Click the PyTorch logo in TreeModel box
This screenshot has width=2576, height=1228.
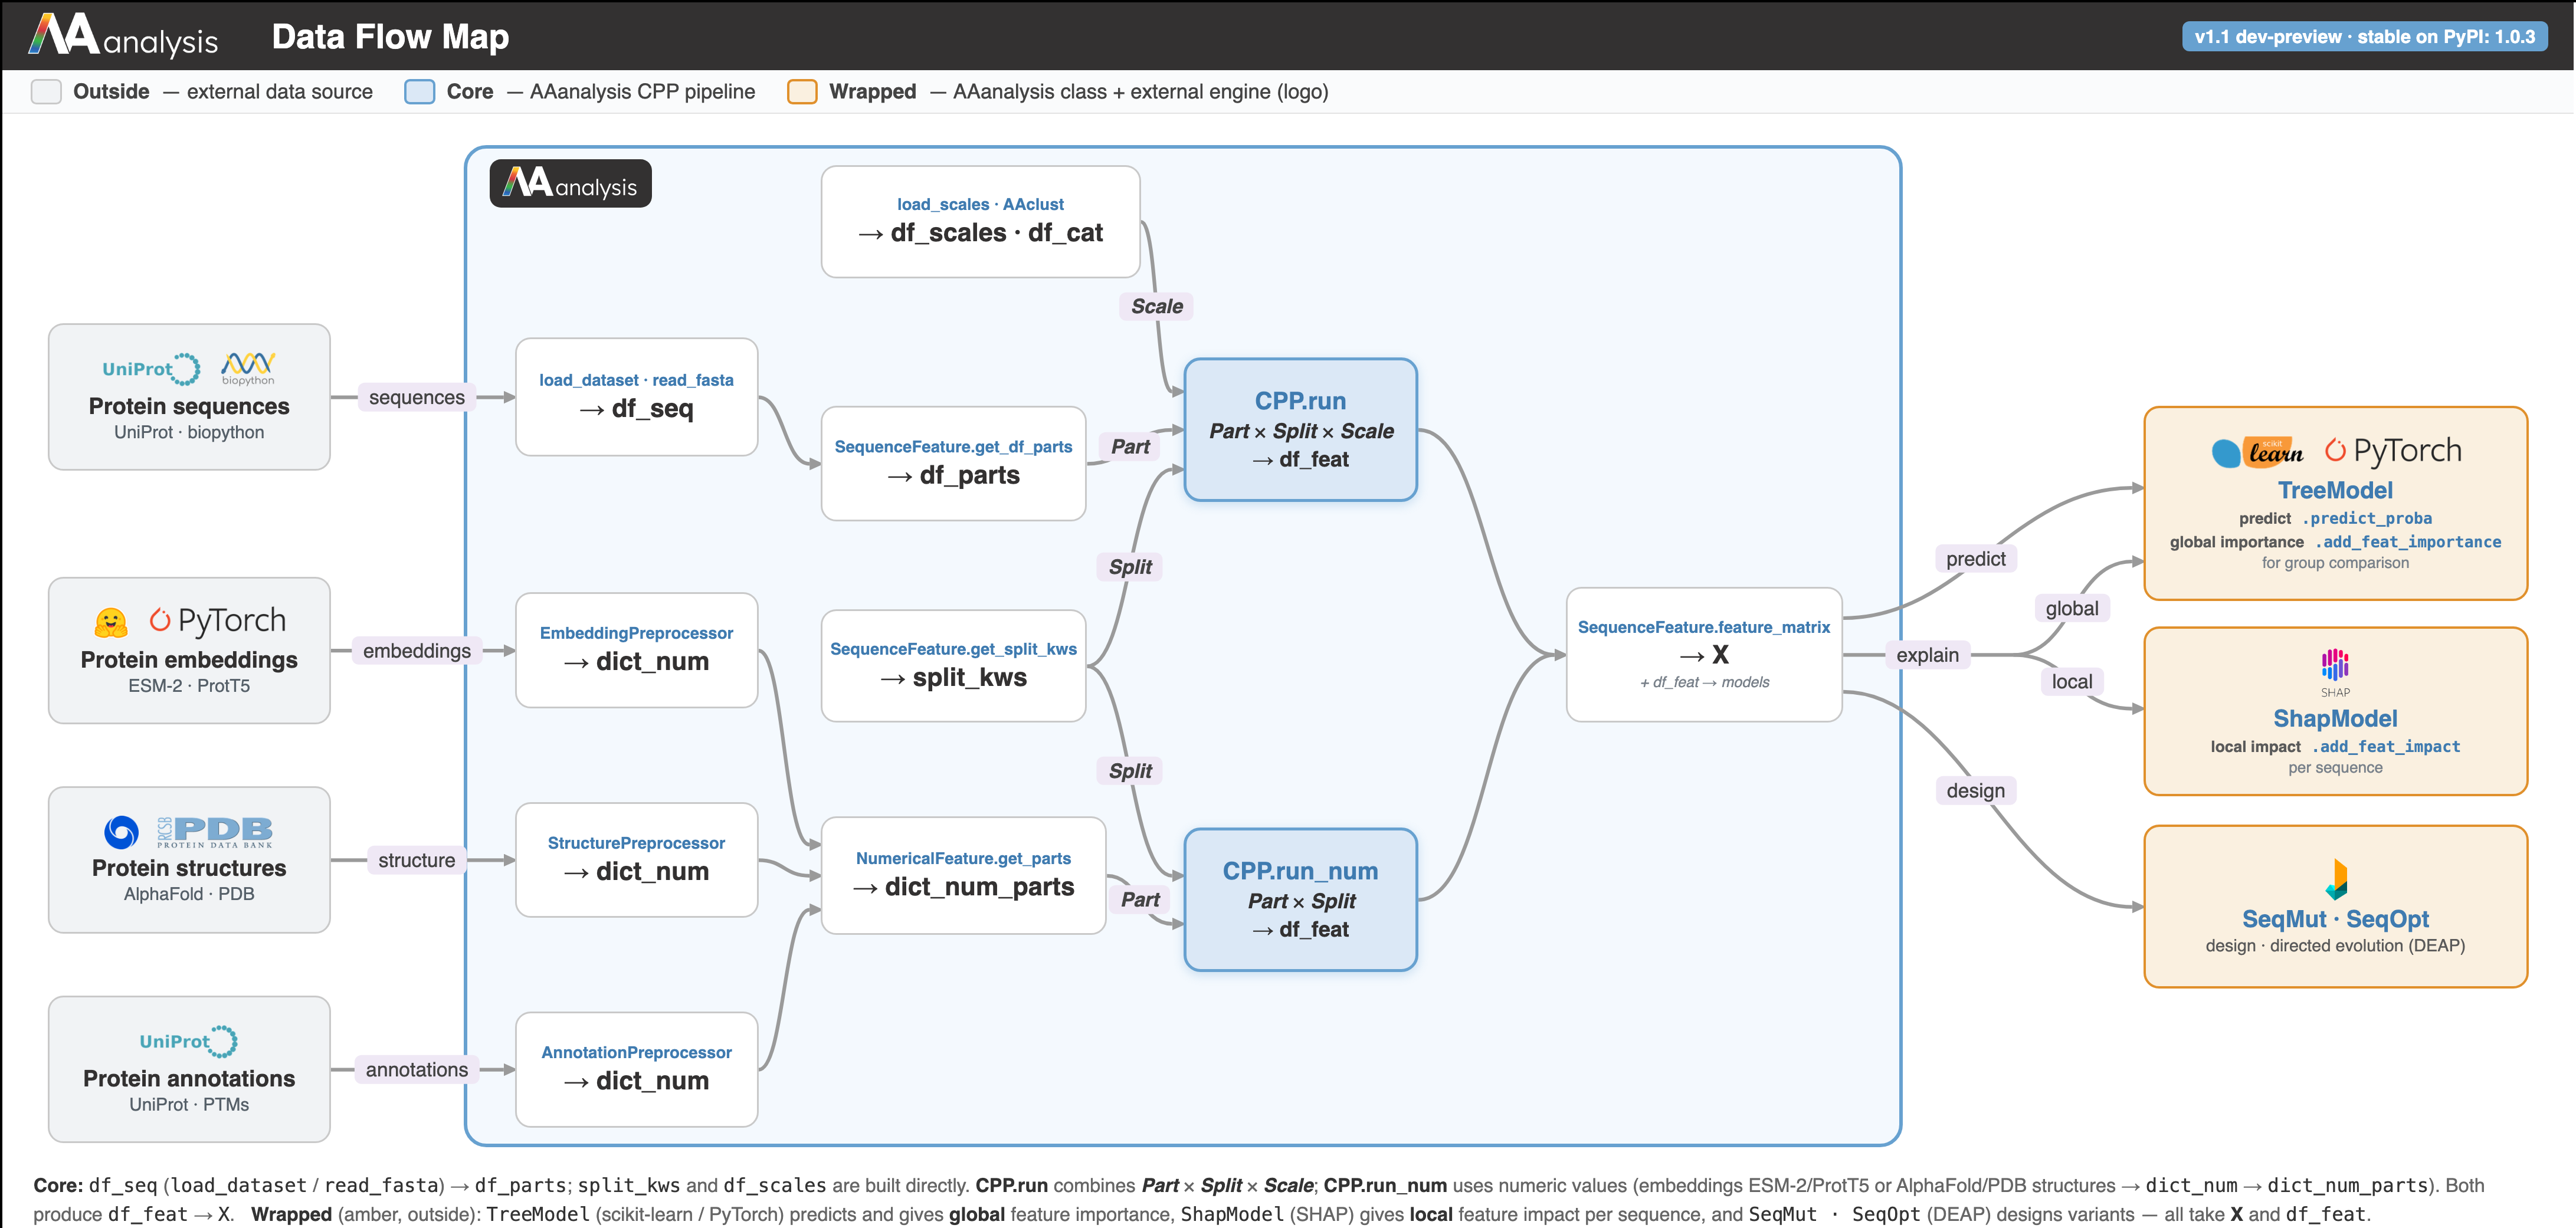tap(2393, 451)
